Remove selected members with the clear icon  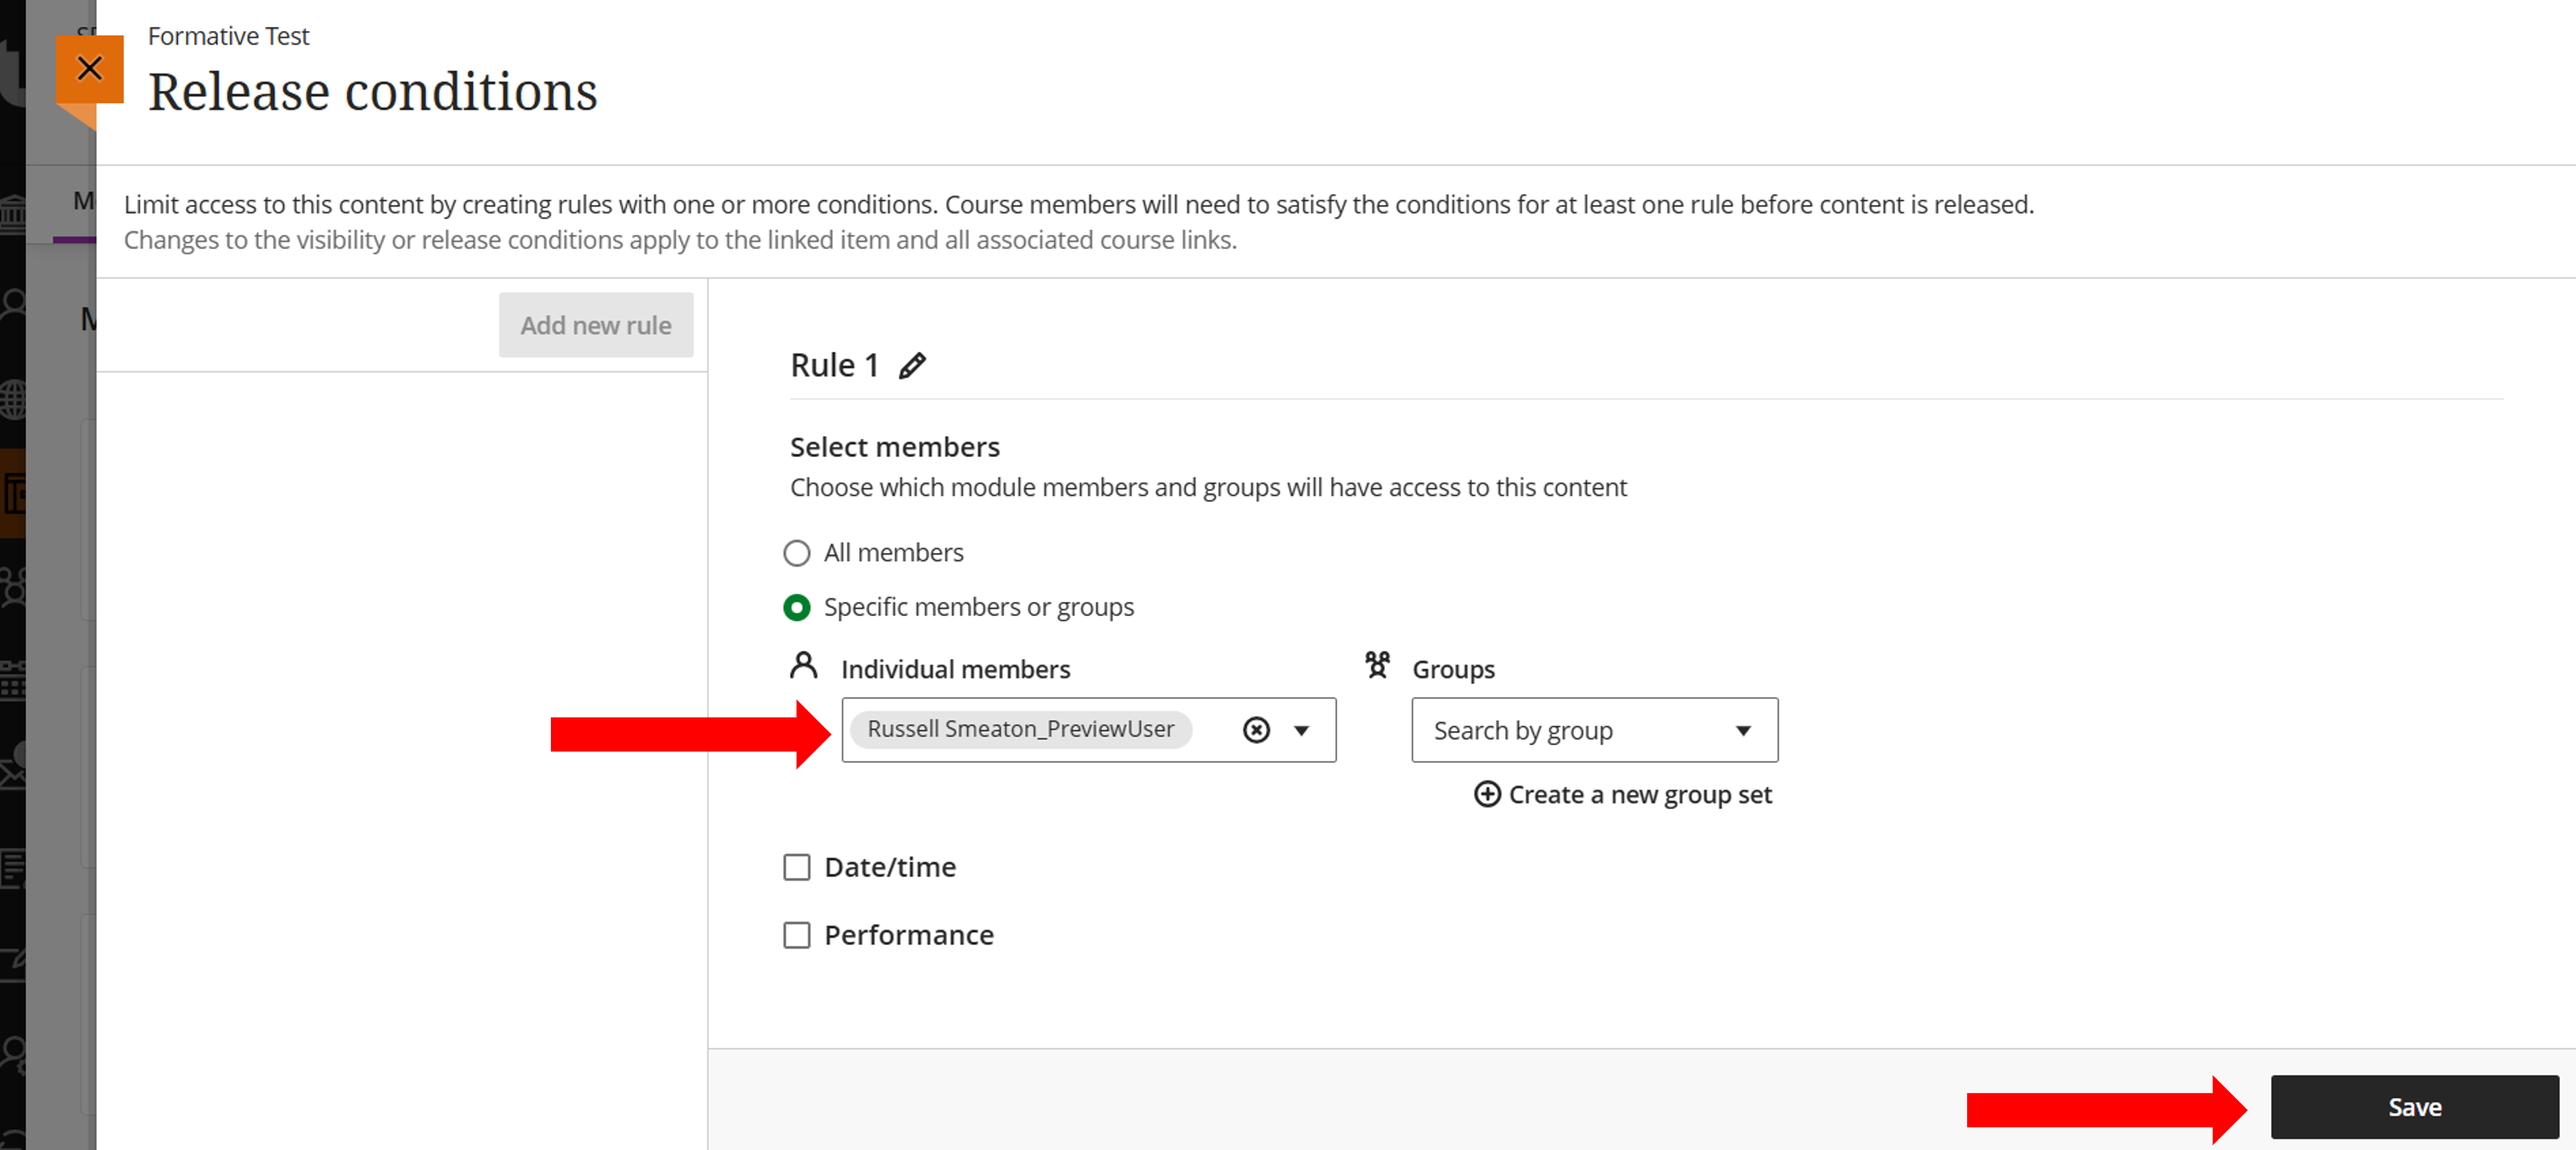[1256, 730]
